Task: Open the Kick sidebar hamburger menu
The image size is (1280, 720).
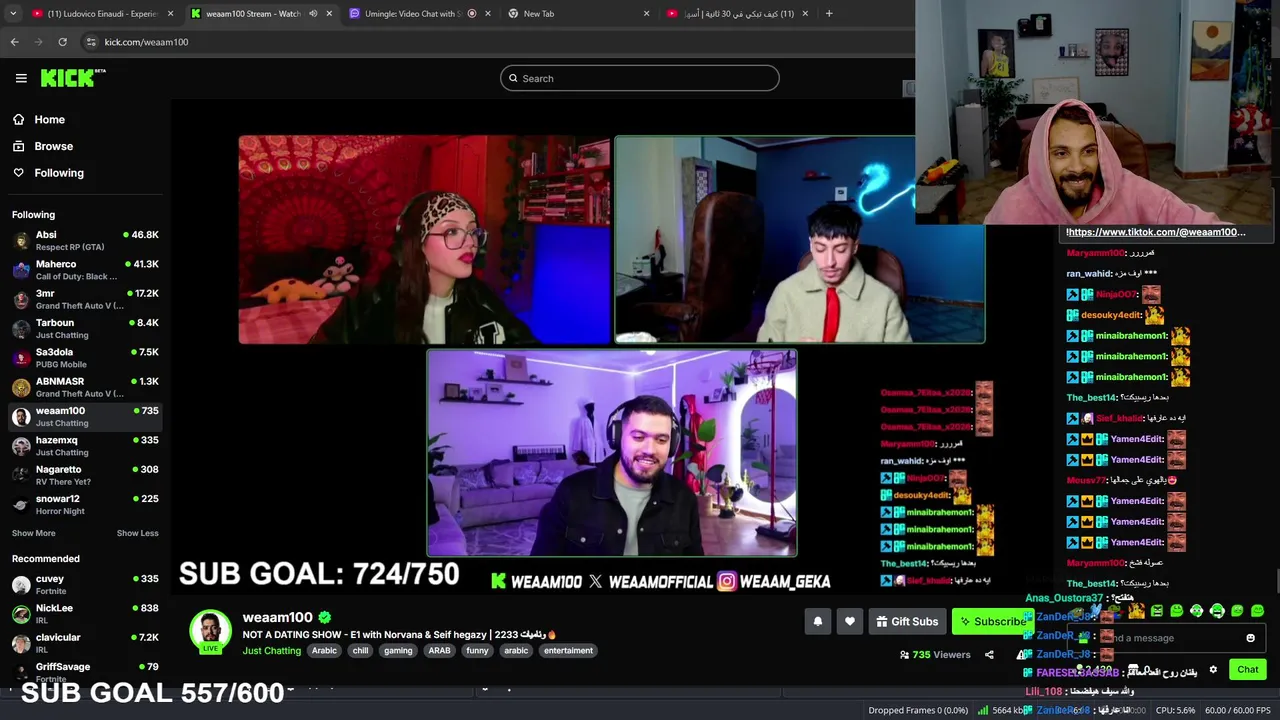Action: coord(21,78)
